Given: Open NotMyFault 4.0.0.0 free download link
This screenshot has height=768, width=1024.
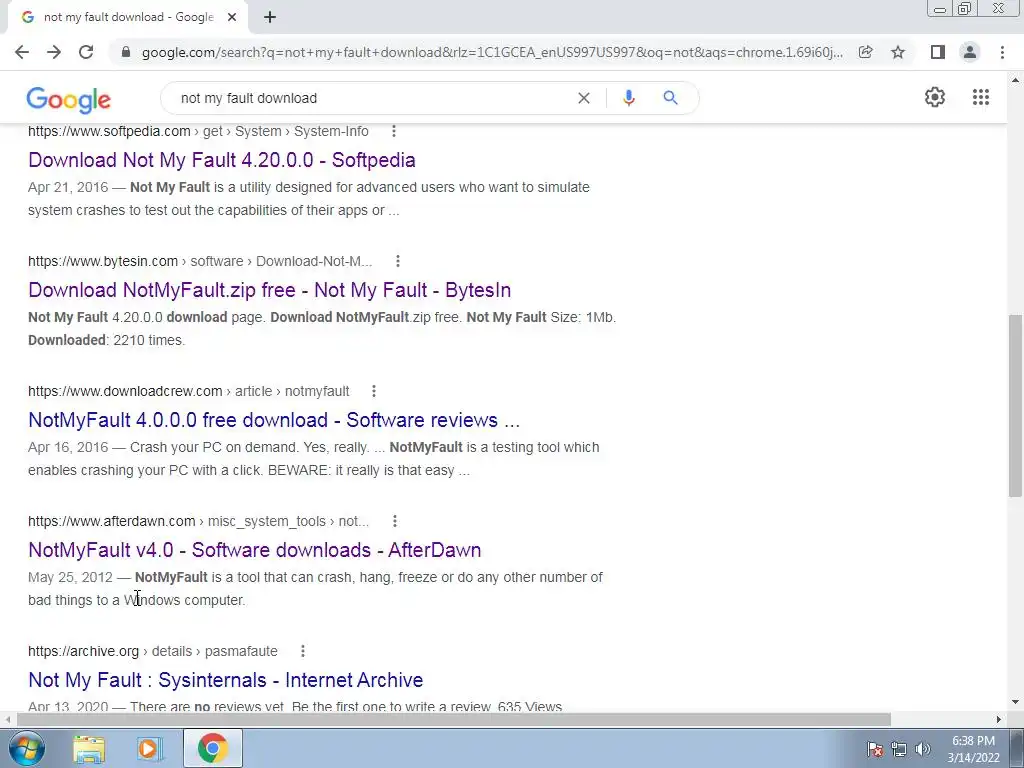Looking at the screenshot, I should click(274, 420).
